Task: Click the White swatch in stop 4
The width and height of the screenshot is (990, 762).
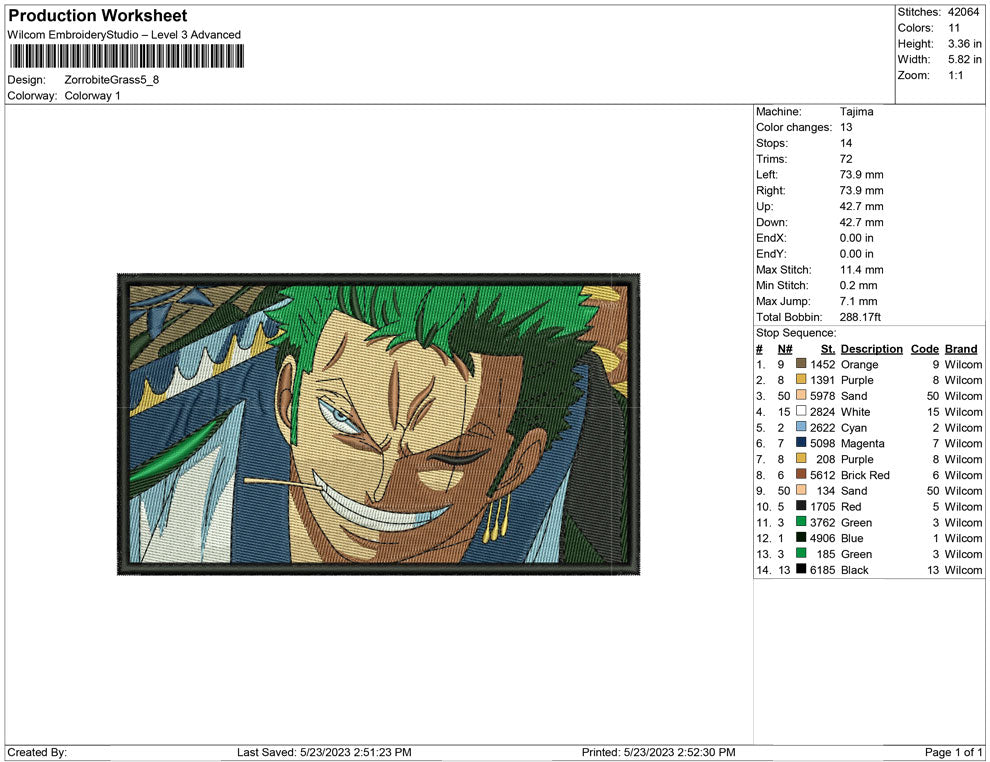Action: 801,411
